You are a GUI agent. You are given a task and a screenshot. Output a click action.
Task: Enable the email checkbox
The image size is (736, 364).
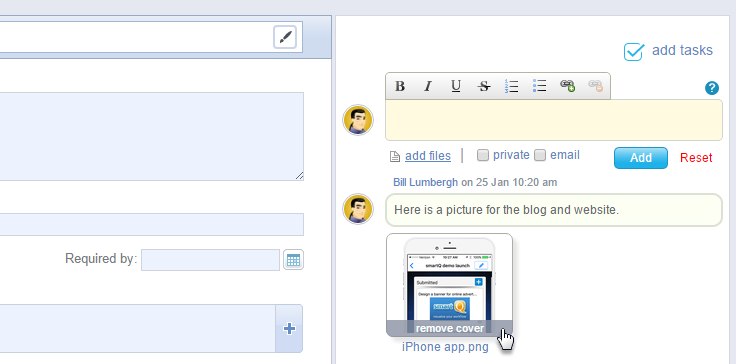(540, 155)
